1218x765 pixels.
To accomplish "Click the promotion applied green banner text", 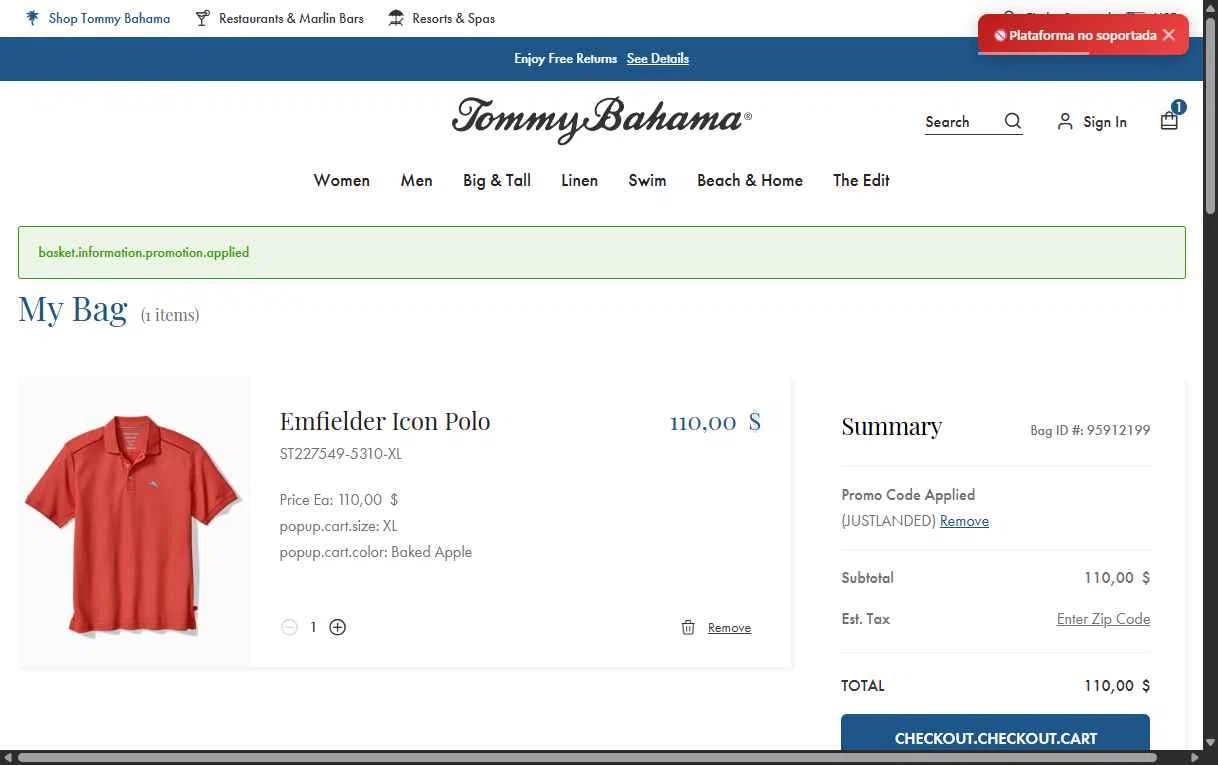I will (144, 252).
